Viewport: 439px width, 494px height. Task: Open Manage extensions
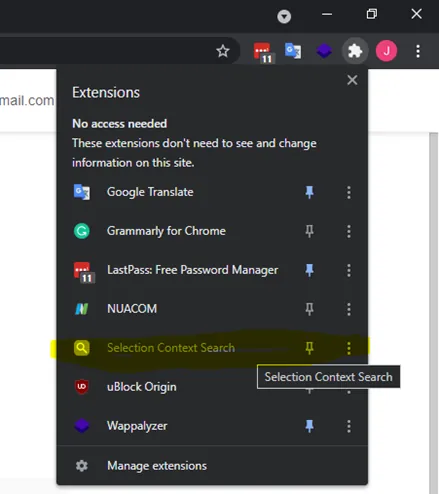click(x=212, y=466)
